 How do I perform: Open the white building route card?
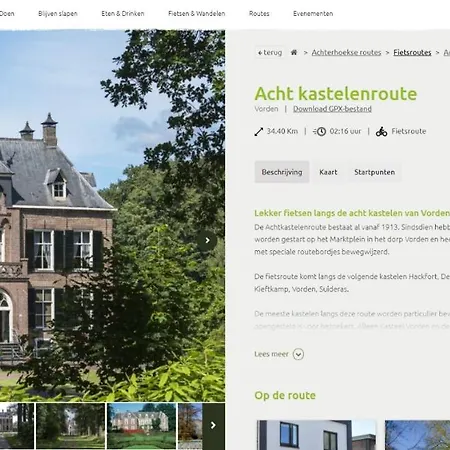pyautogui.click(x=316, y=435)
